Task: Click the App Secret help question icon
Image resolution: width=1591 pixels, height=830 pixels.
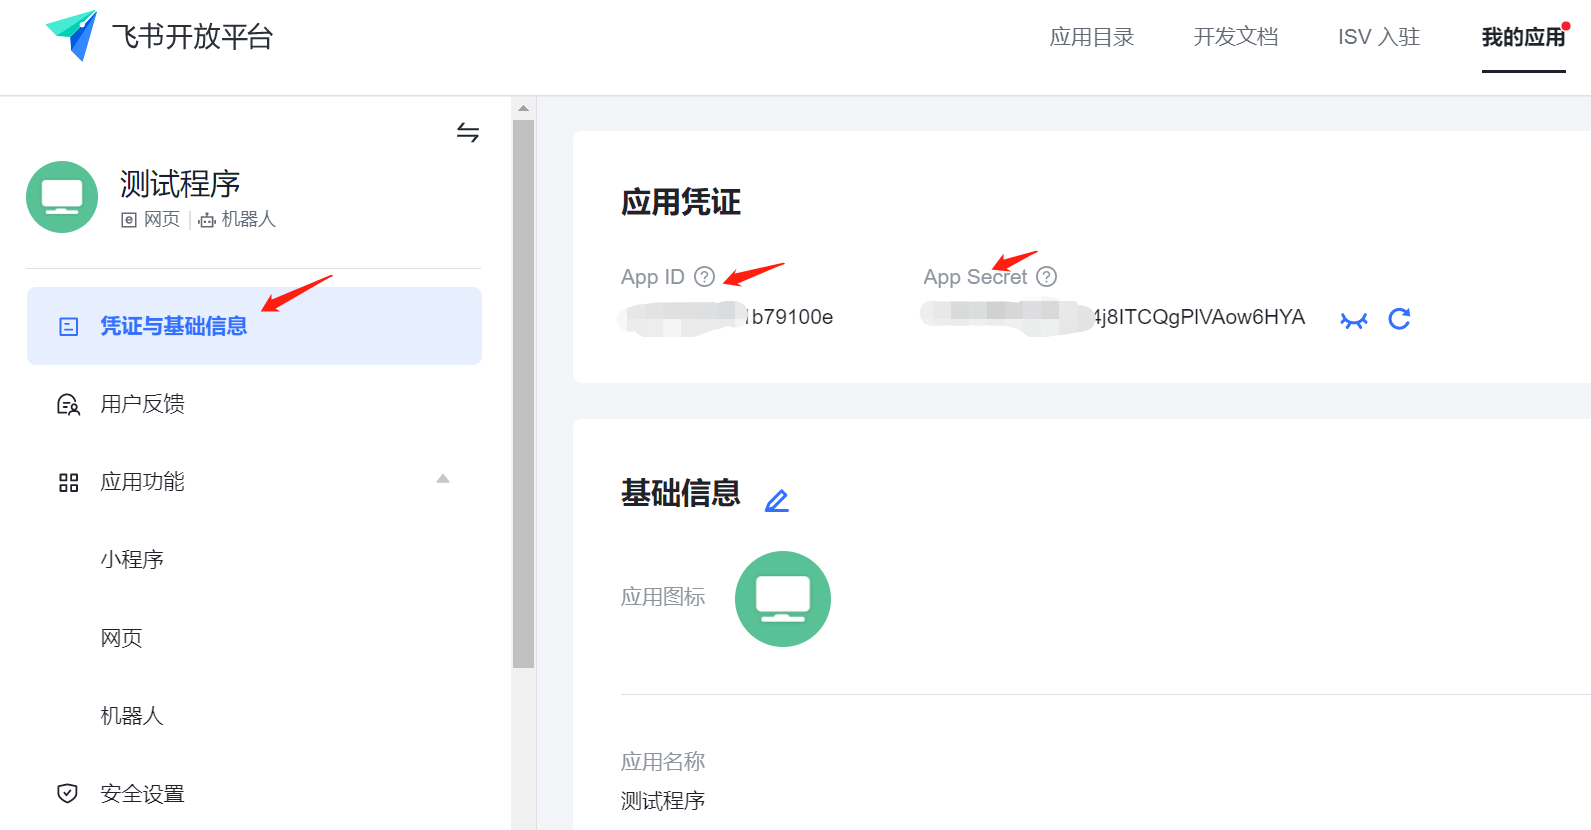Action: tap(1047, 277)
